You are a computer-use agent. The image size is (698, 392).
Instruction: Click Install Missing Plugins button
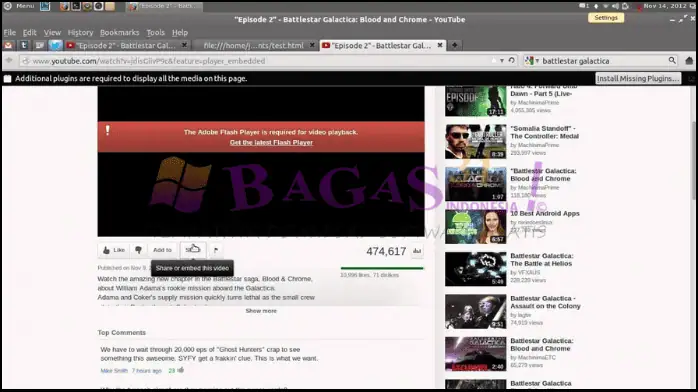tap(638, 78)
